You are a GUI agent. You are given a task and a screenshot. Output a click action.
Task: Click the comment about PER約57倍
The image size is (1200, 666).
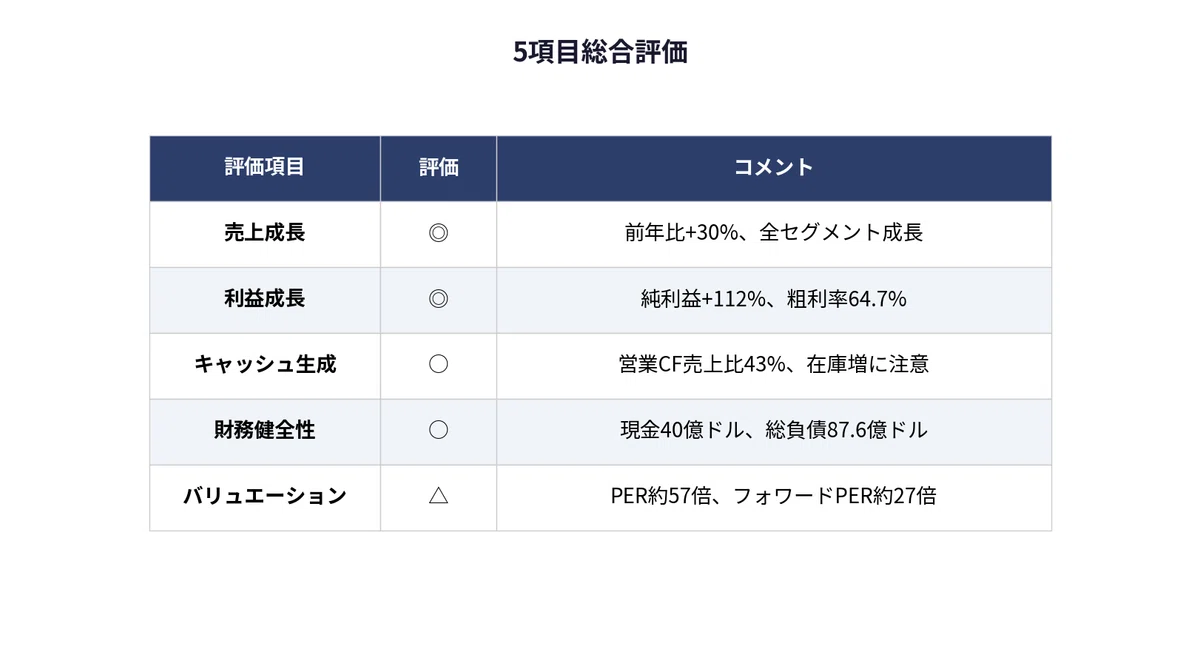pos(774,496)
